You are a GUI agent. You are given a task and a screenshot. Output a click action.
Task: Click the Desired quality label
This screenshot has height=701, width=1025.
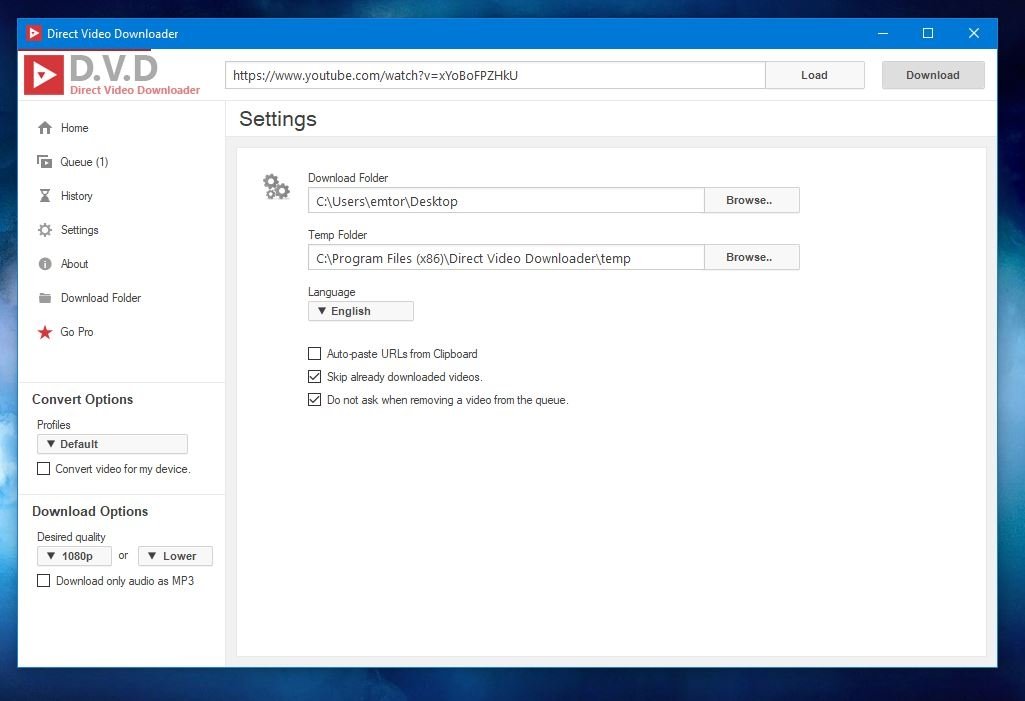coord(71,537)
